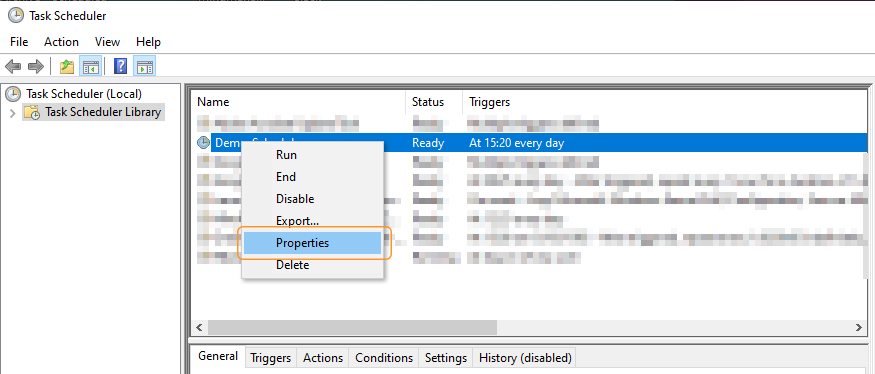Expand the Task Scheduler Library tree node
The height and width of the screenshot is (374, 875).
coord(12,113)
